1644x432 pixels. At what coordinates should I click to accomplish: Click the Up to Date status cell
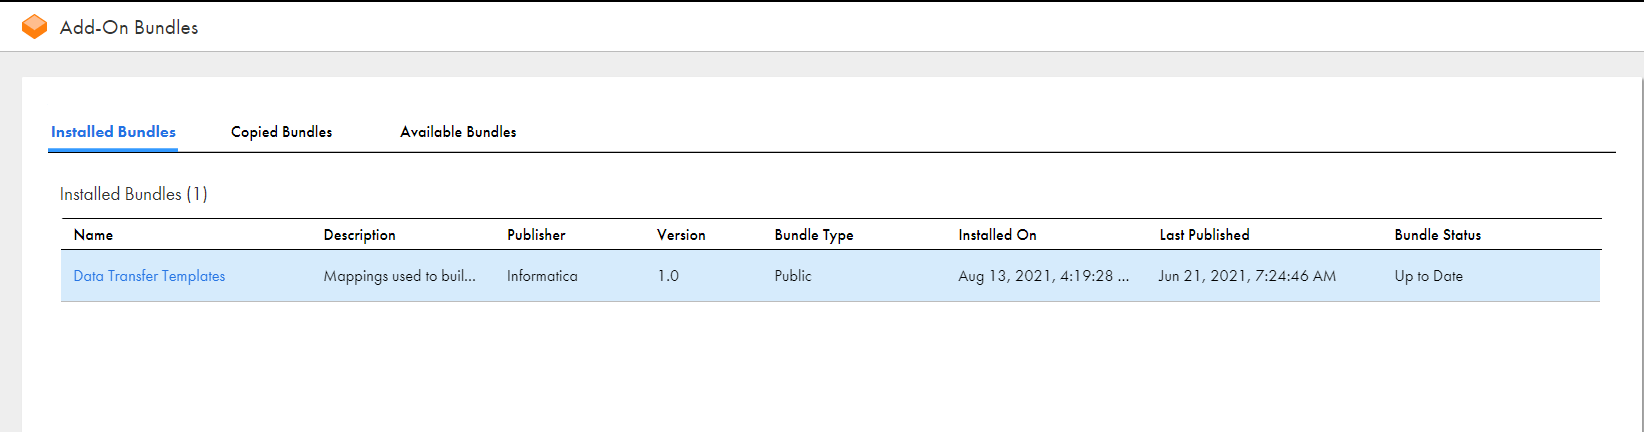(1428, 276)
